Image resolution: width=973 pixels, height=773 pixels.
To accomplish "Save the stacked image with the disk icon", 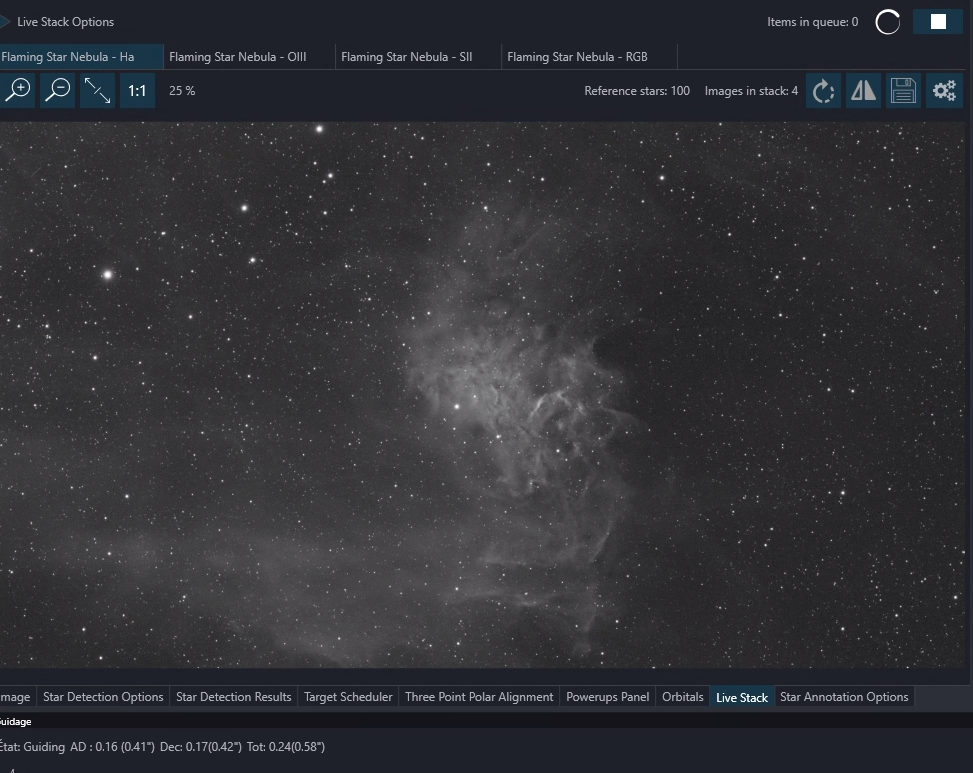I will pos(904,91).
